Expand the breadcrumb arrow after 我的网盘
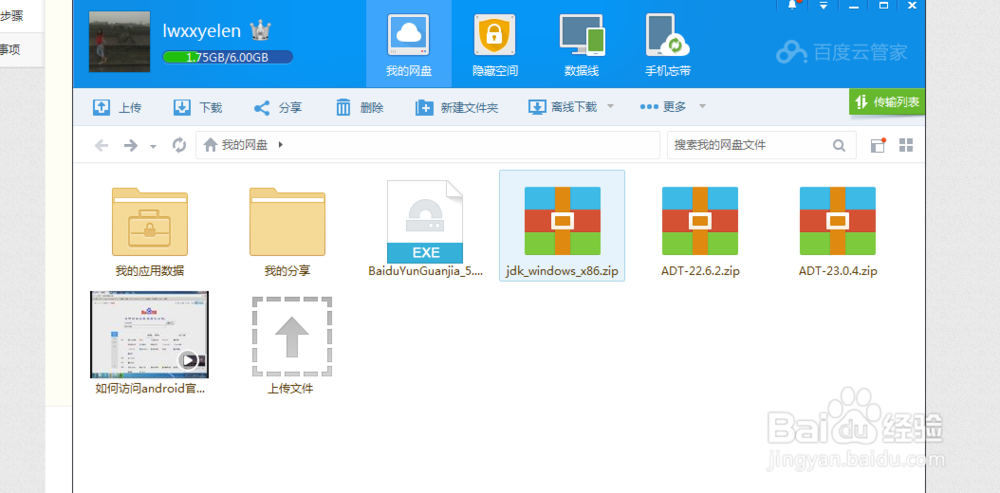Viewport: 1000px width, 493px height. tap(281, 145)
